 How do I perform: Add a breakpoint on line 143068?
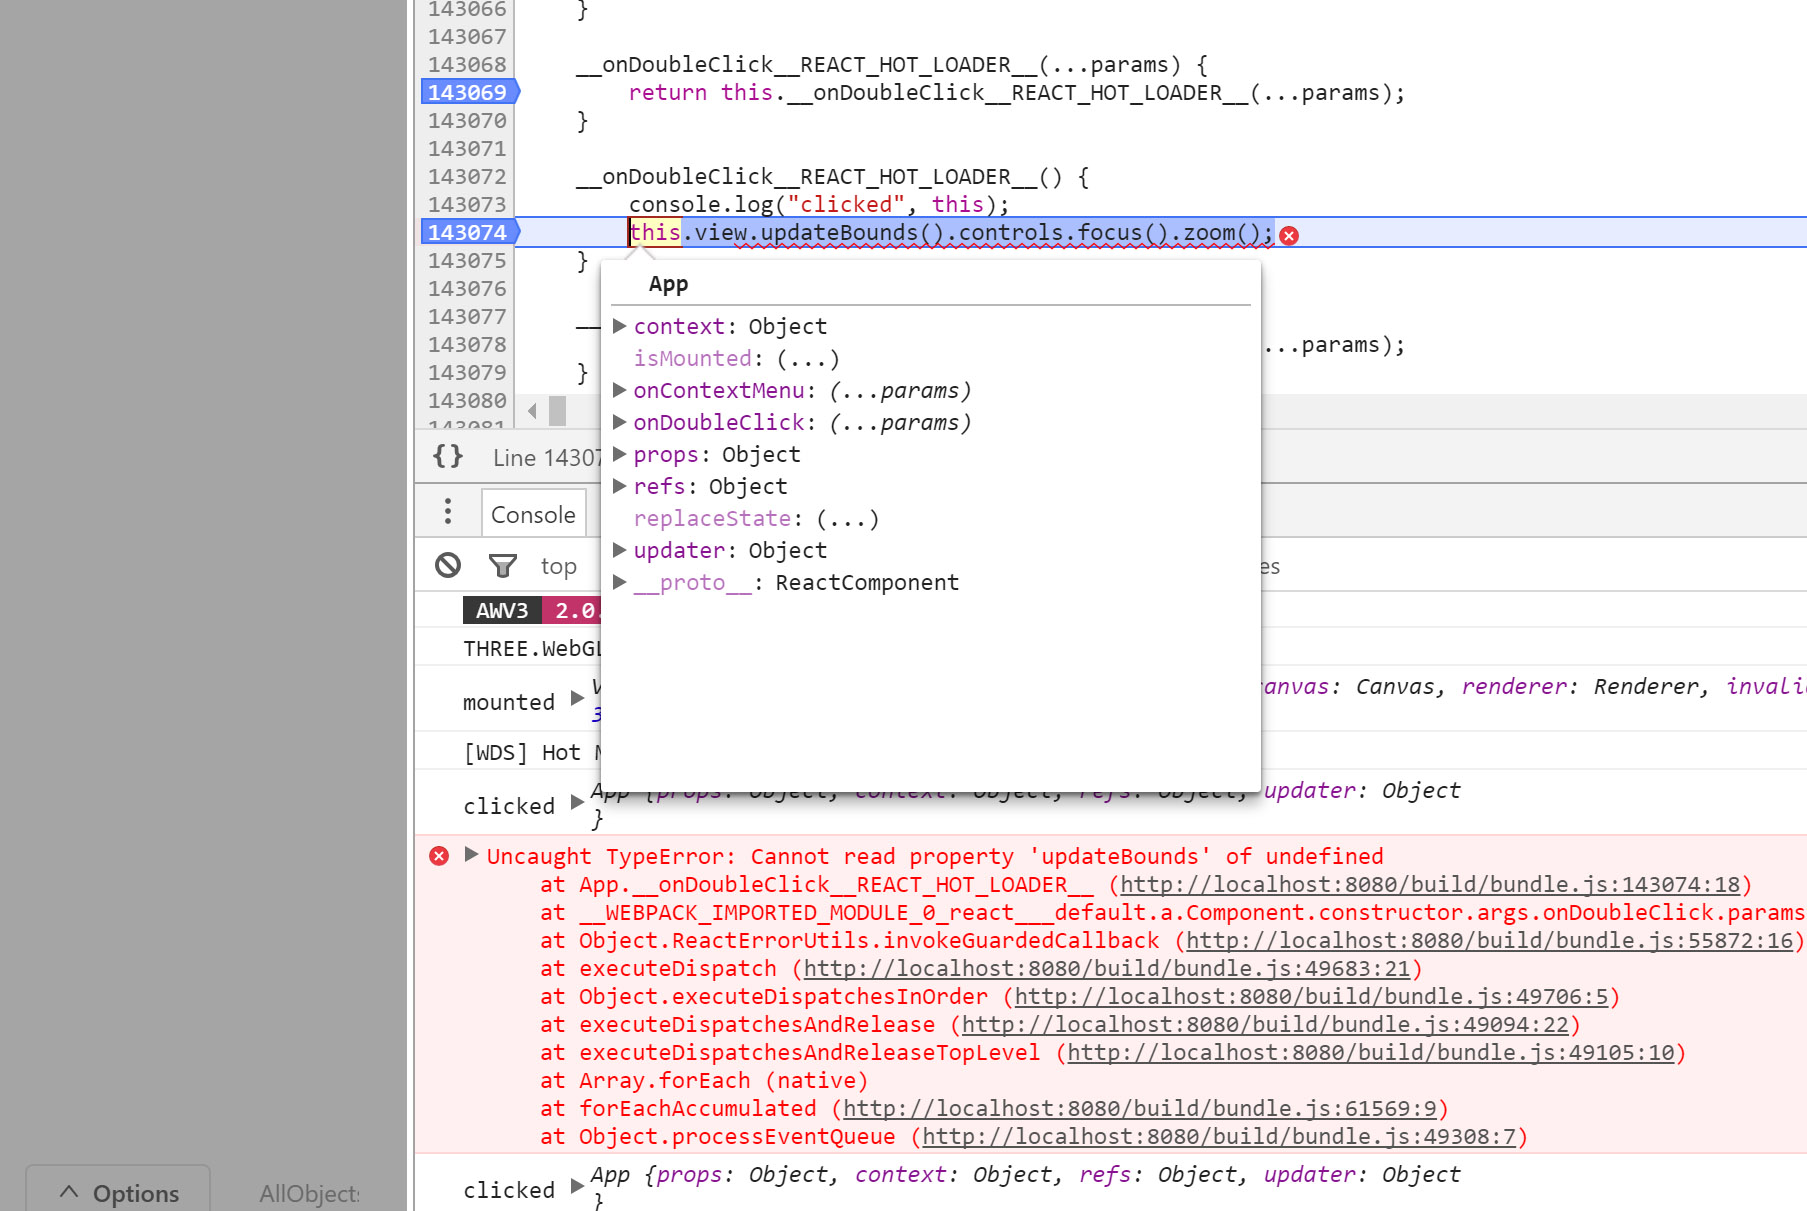(x=467, y=64)
